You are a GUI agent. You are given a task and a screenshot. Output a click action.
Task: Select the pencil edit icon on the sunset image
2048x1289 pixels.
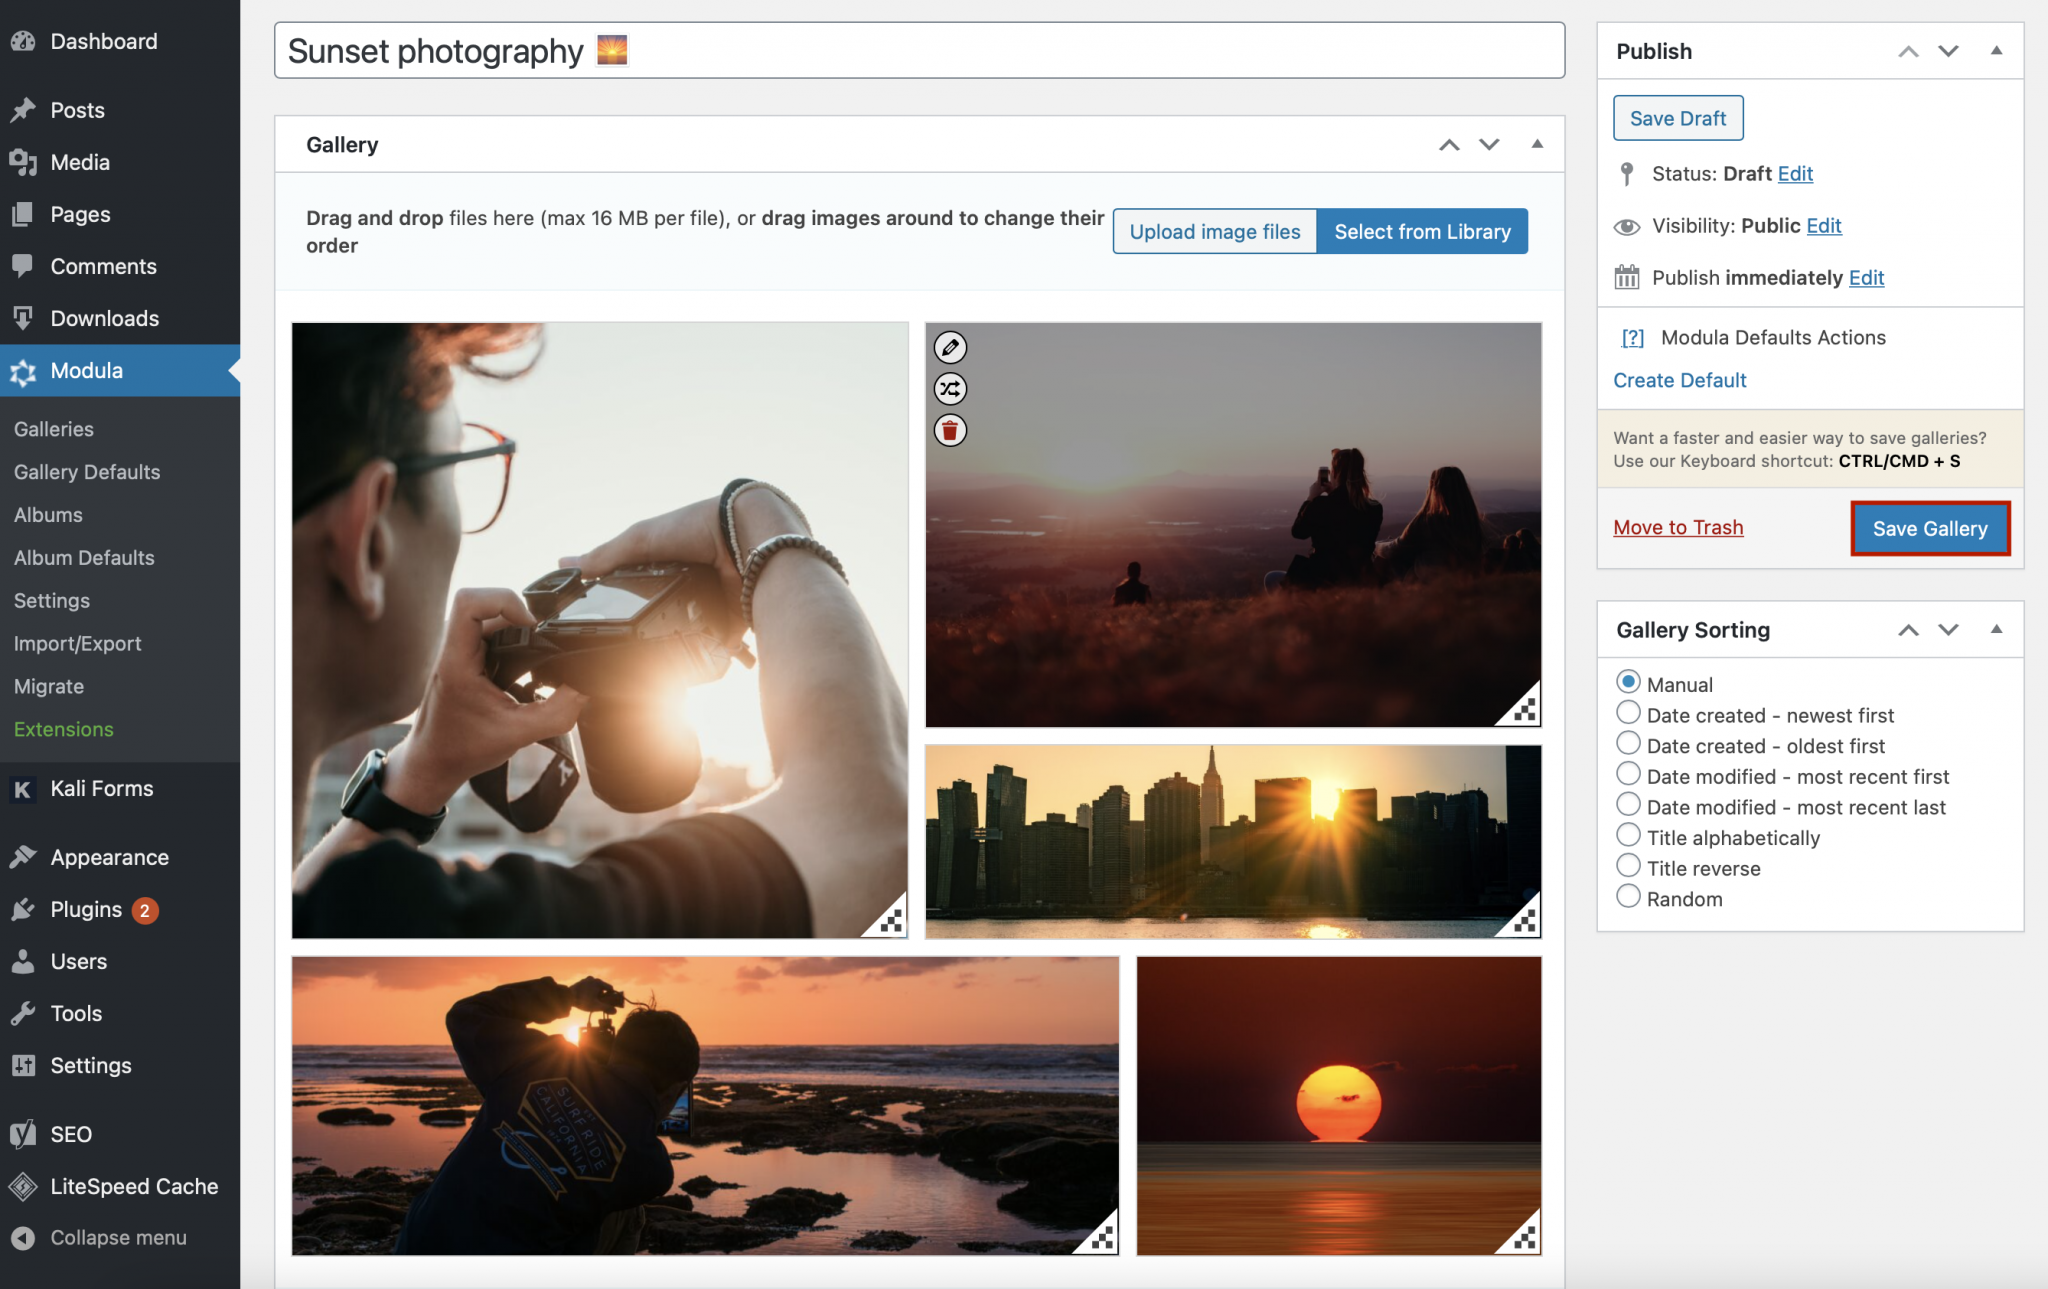(x=949, y=348)
